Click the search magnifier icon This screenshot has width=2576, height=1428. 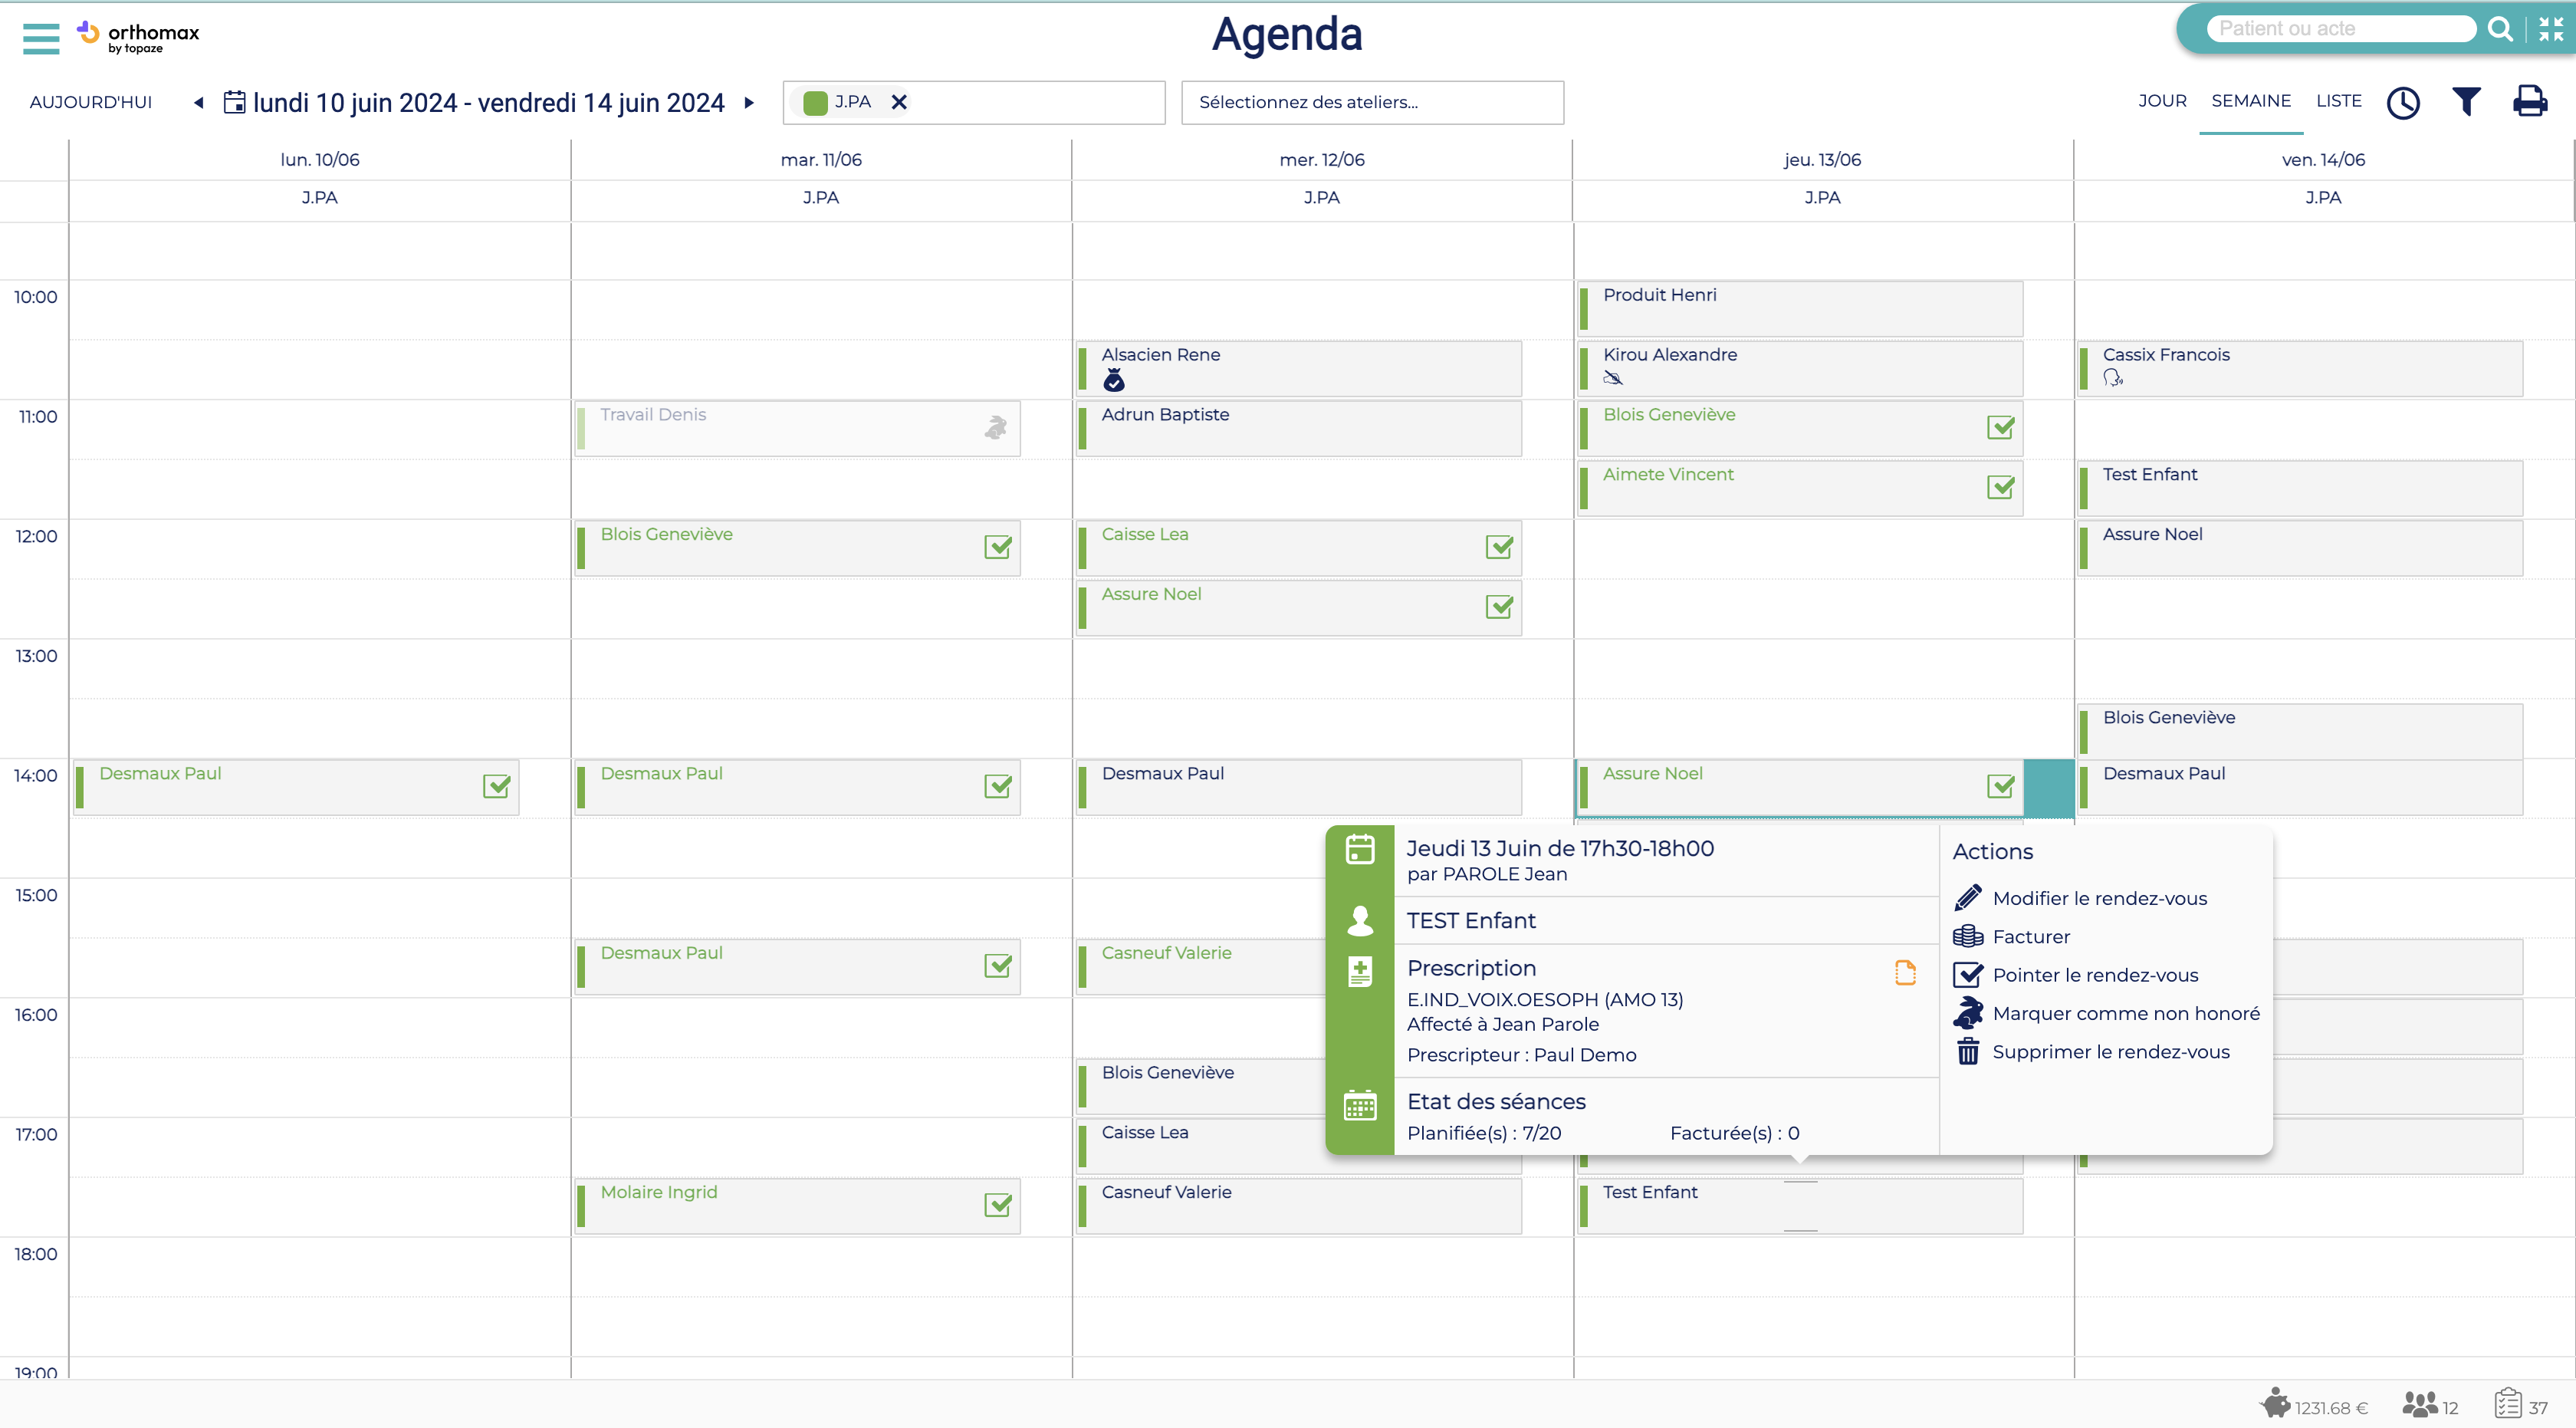pyautogui.click(x=2500, y=29)
